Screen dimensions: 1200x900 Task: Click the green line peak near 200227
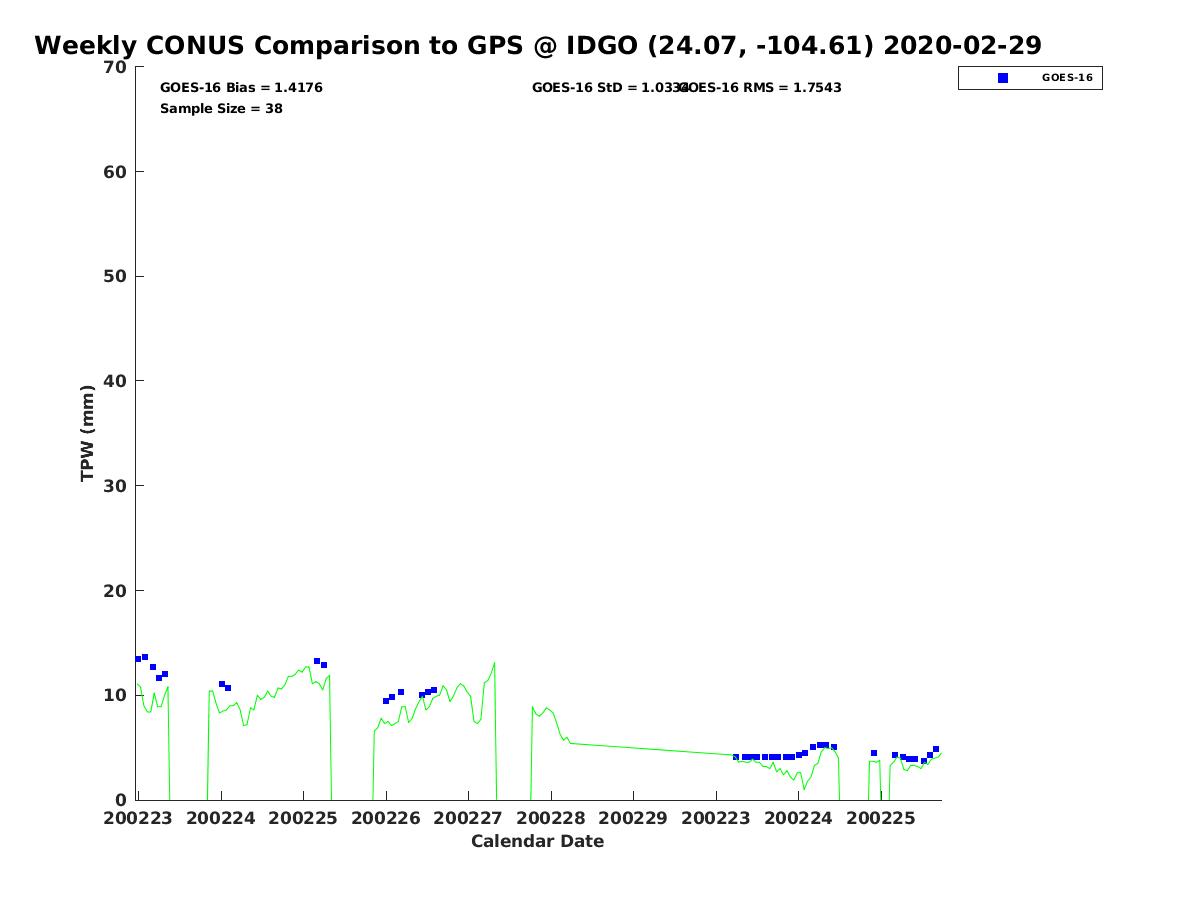click(494, 663)
